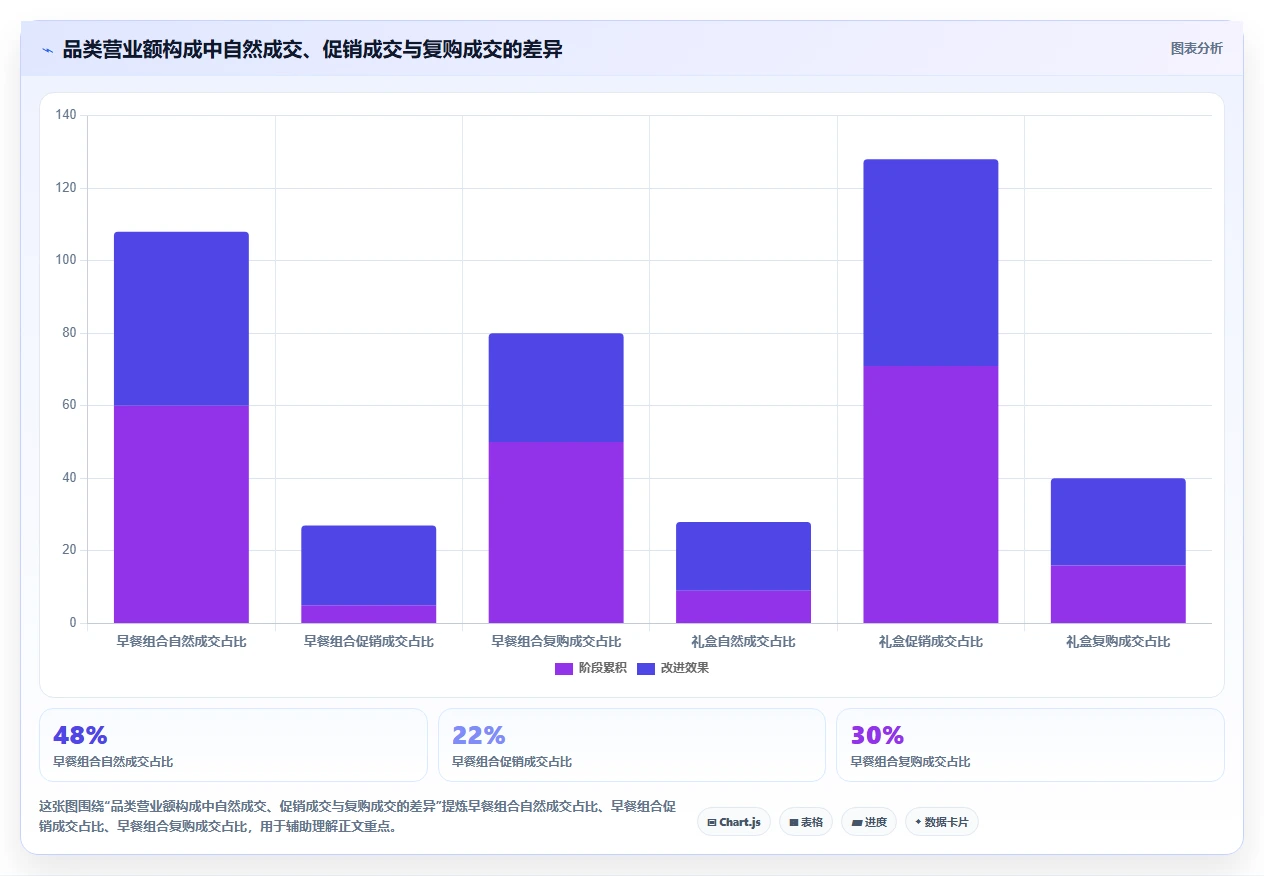Click caption 早餐组合促销成交占比 under 22%
Screen dimensions: 1264x876
[x=512, y=762]
